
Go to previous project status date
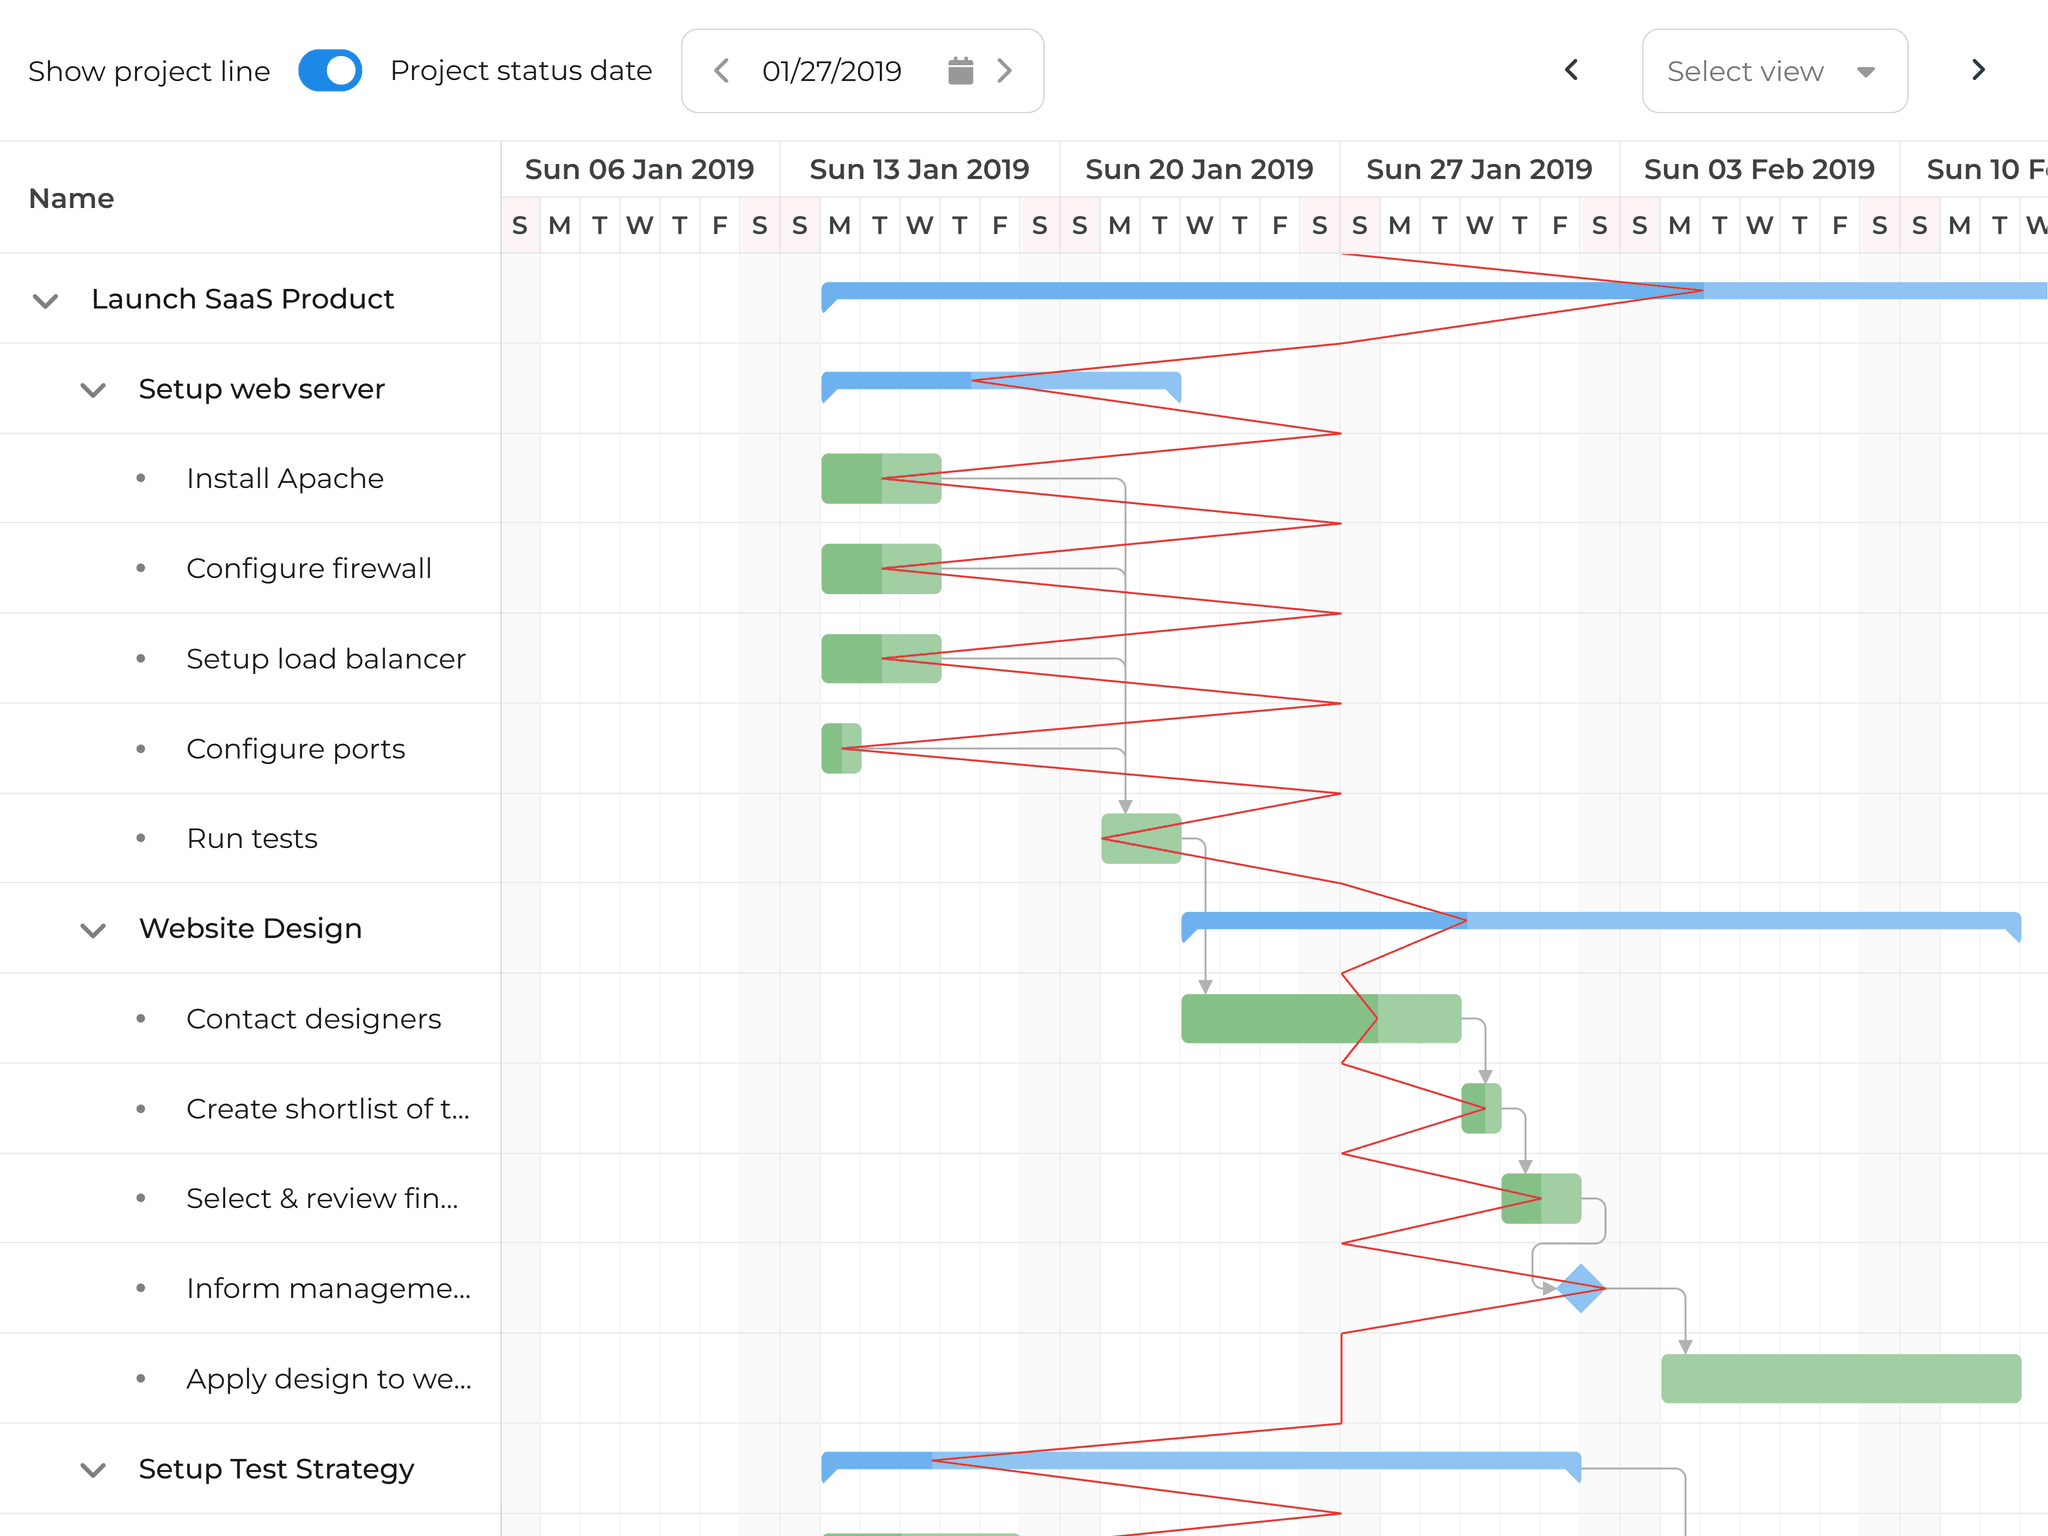coord(721,71)
